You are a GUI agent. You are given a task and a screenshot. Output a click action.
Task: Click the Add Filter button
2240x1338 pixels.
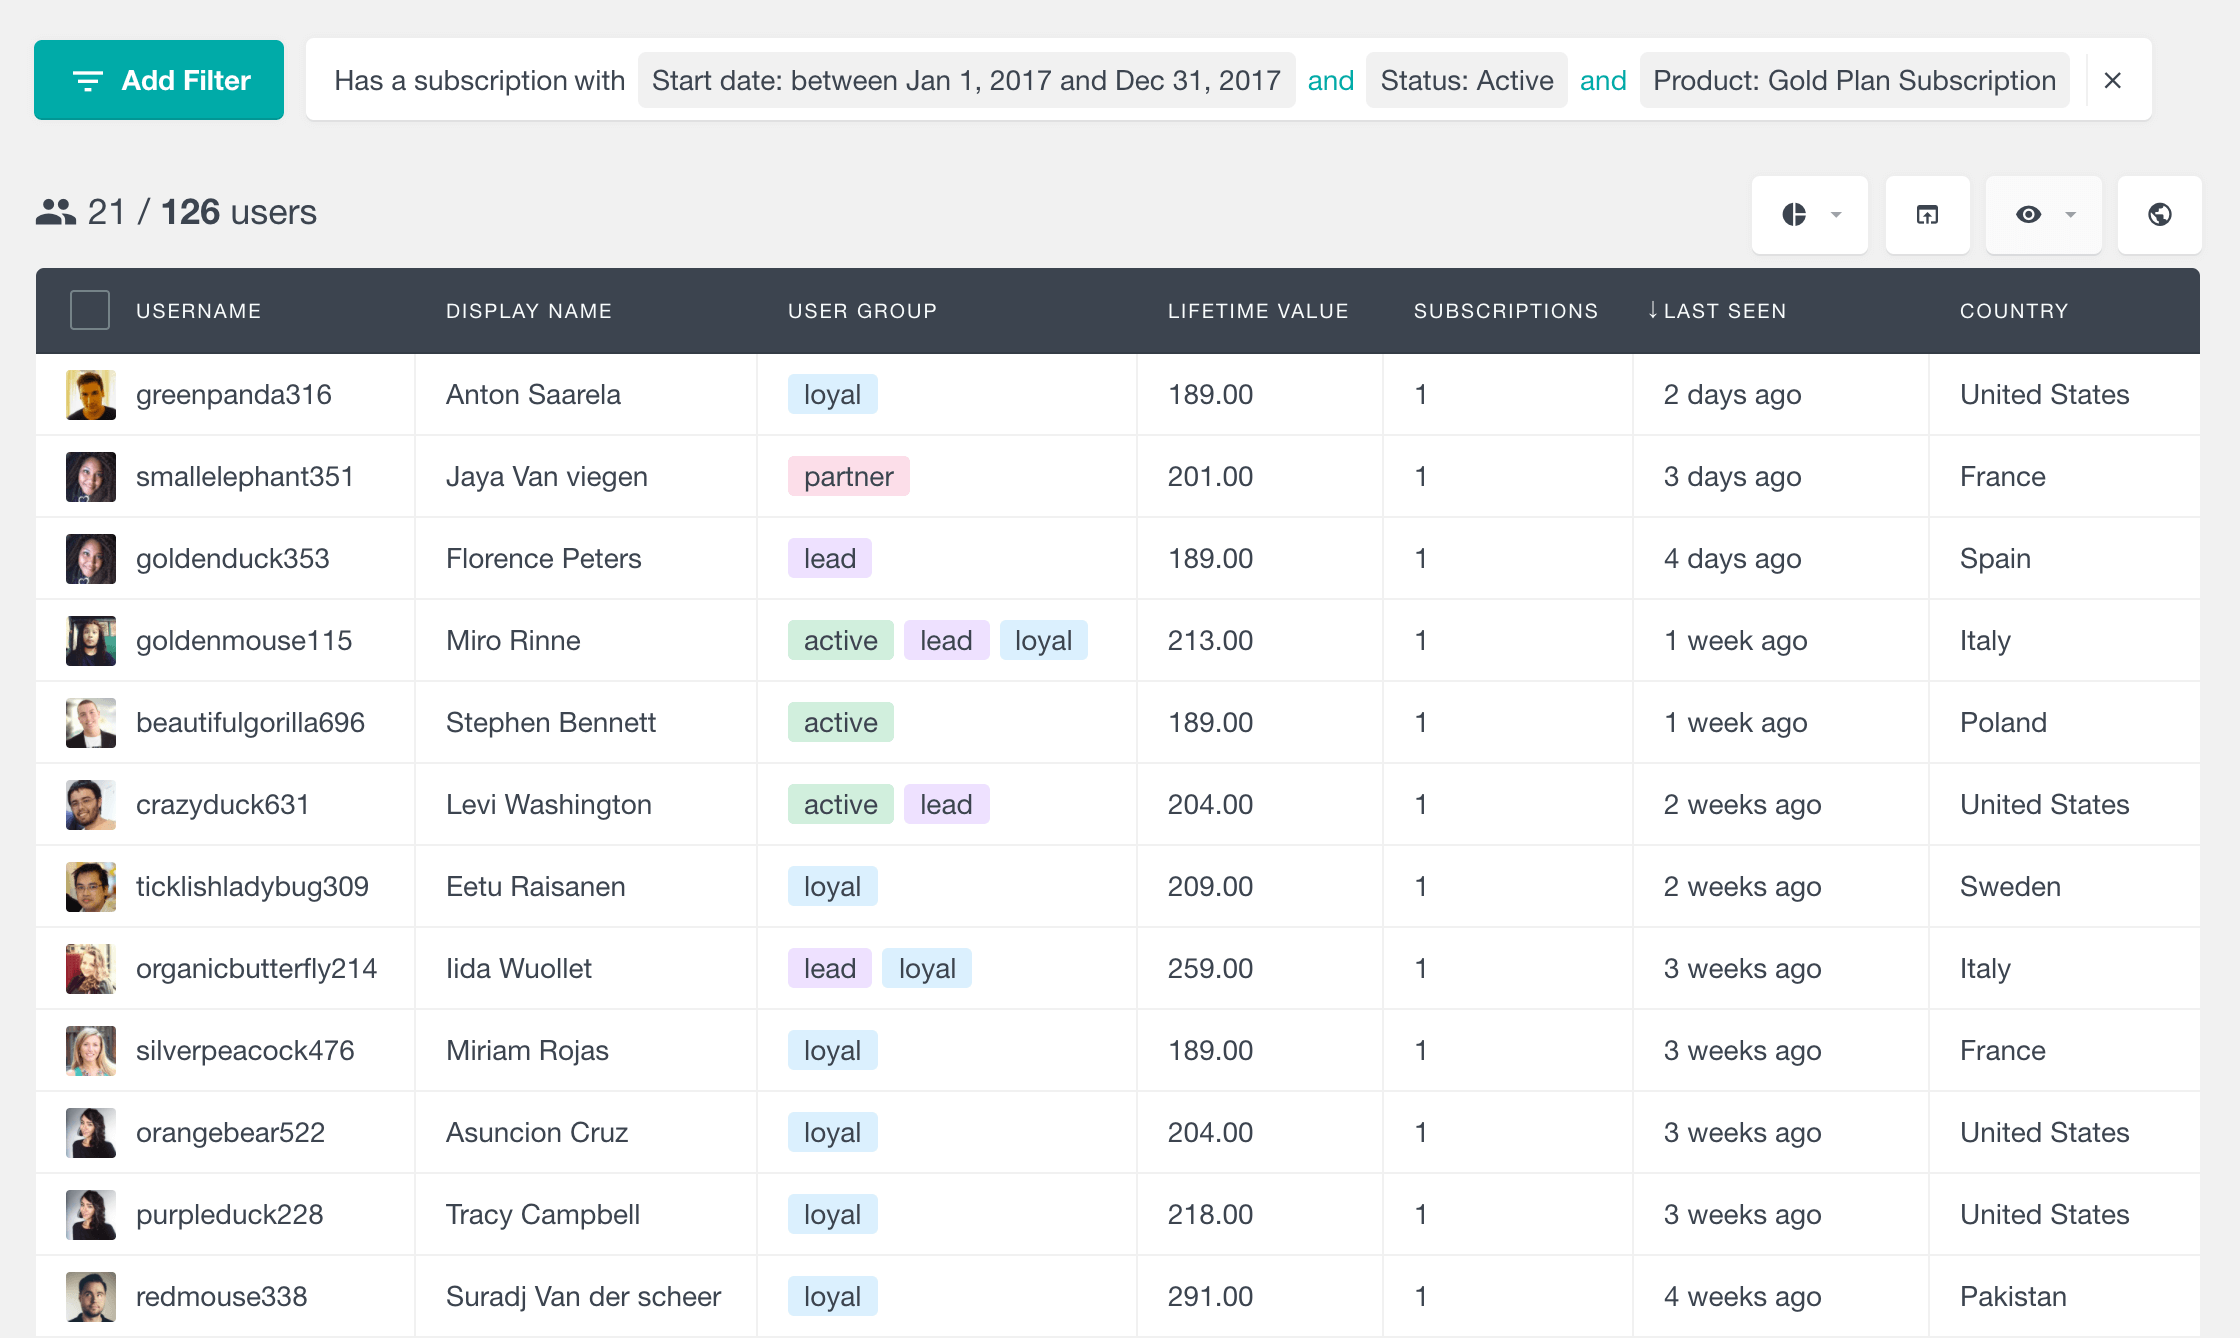tap(159, 78)
